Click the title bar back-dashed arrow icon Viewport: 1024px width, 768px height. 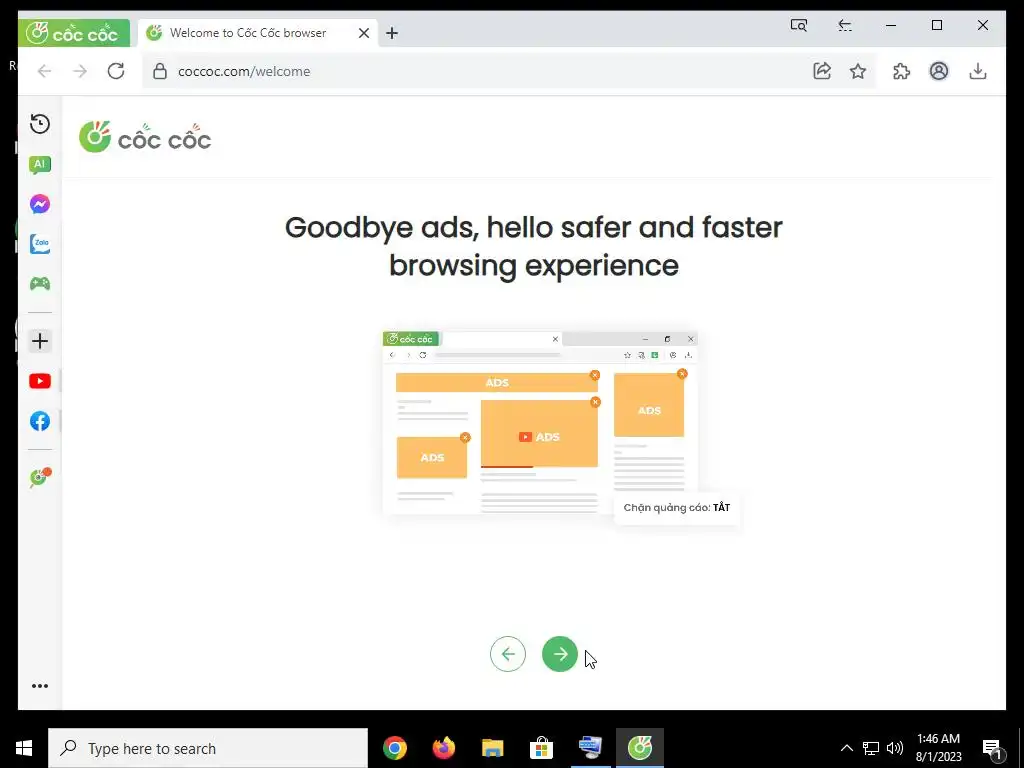844,25
